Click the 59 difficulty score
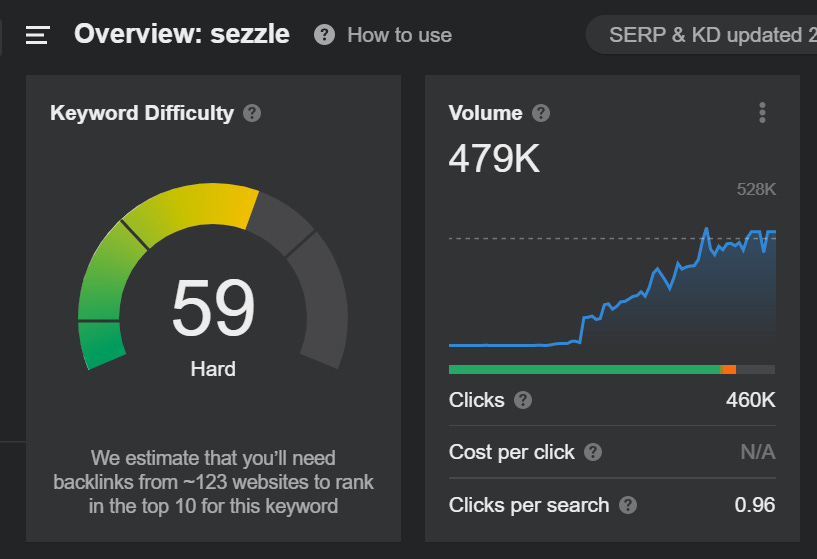Viewport: 817px width, 559px height. [213, 307]
